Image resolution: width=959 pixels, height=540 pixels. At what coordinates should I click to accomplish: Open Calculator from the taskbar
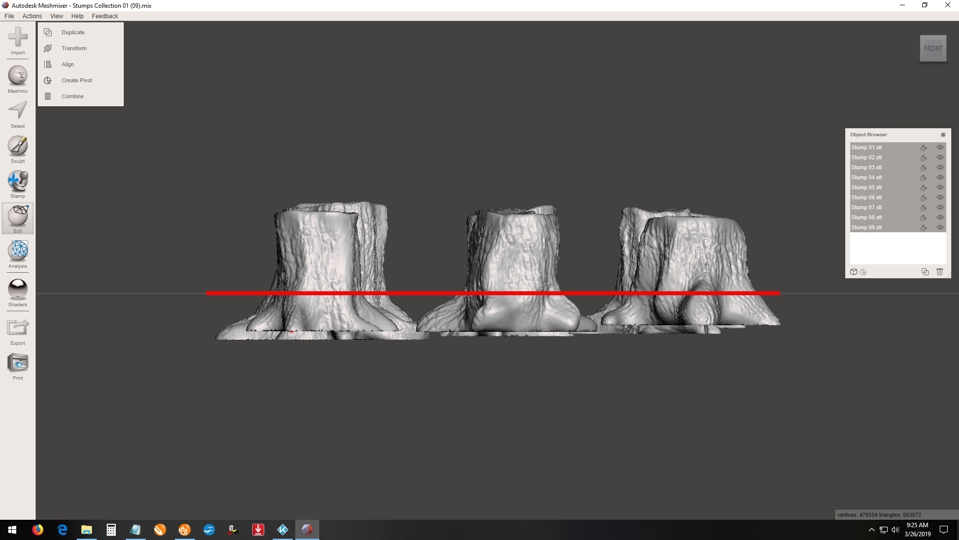(x=111, y=530)
